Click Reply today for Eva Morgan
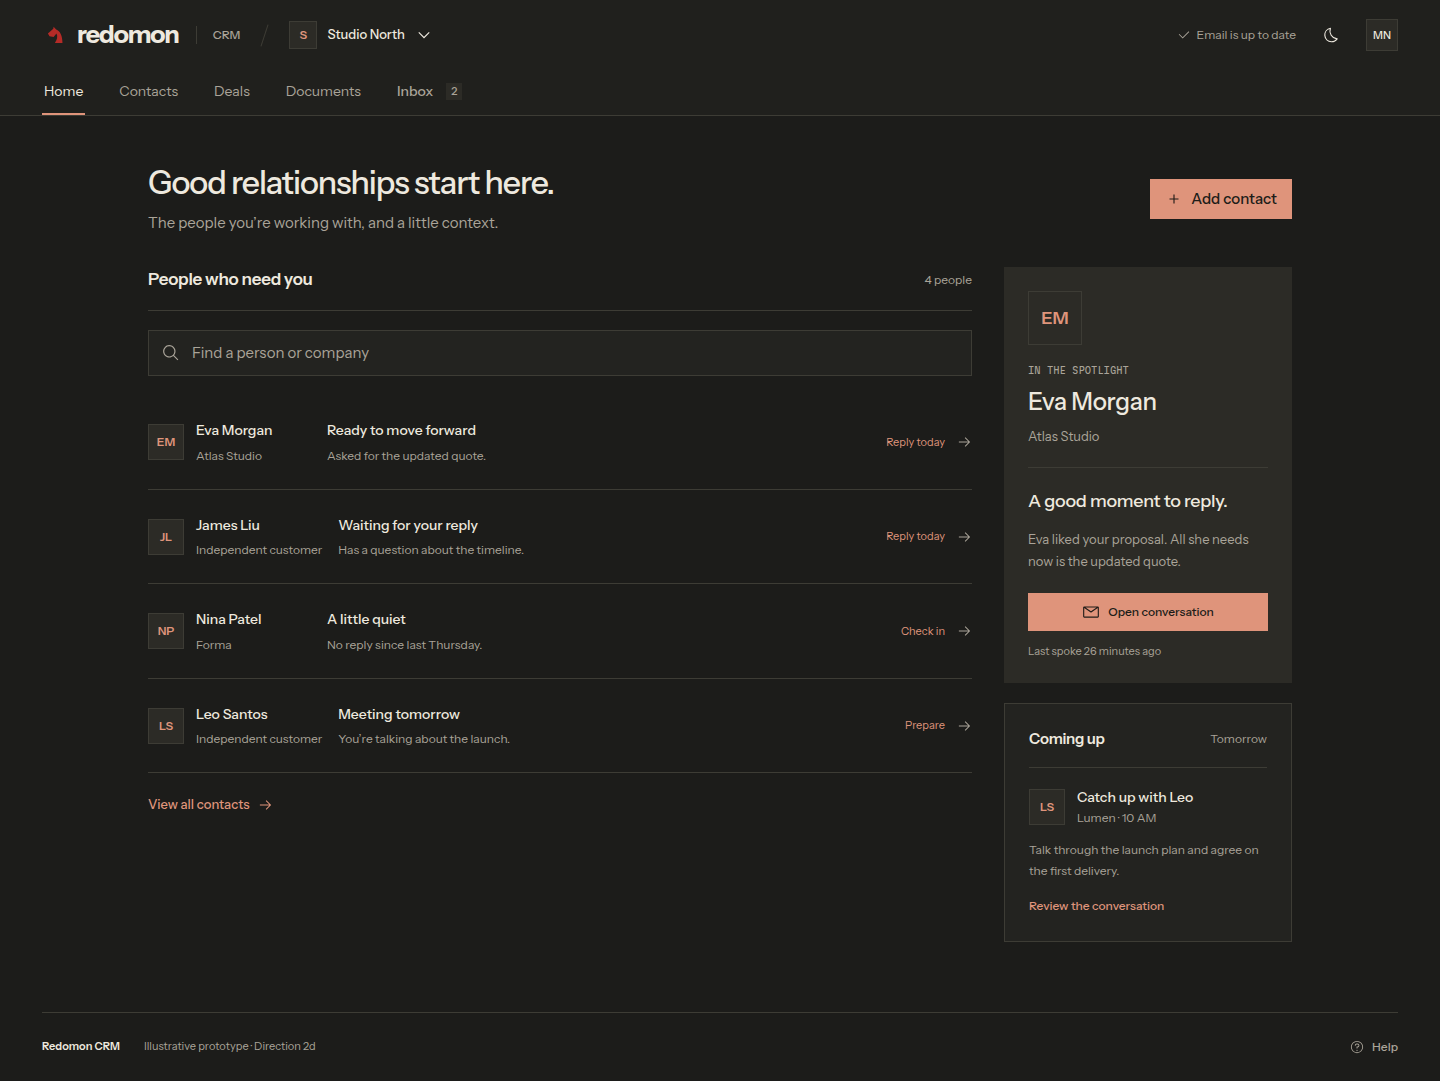 (x=915, y=442)
